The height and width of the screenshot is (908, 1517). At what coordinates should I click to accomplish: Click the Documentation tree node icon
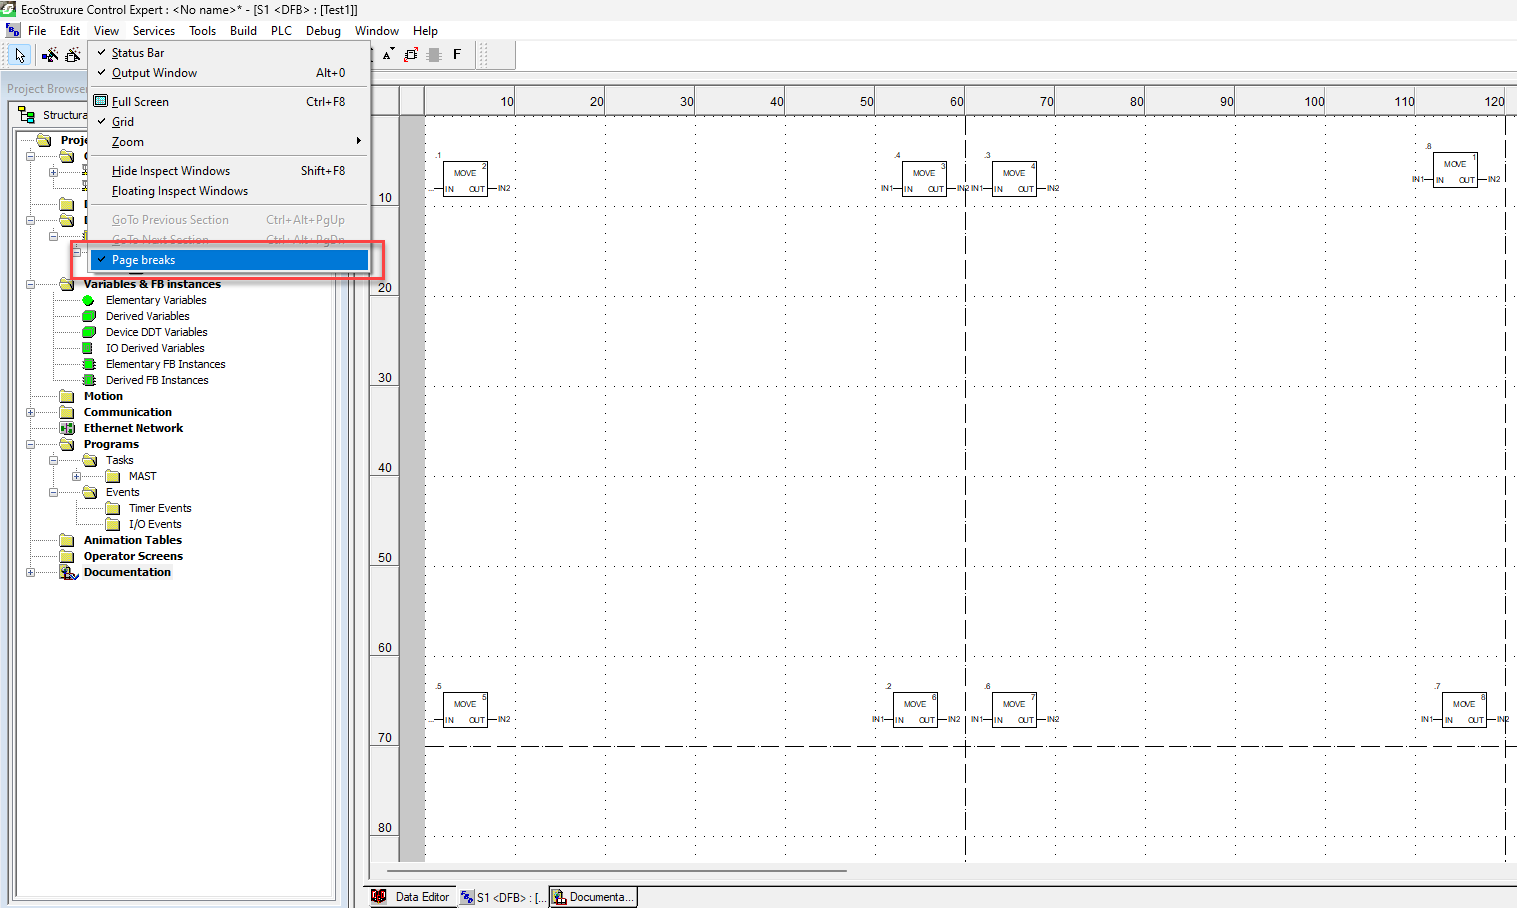pyautogui.click(x=68, y=572)
